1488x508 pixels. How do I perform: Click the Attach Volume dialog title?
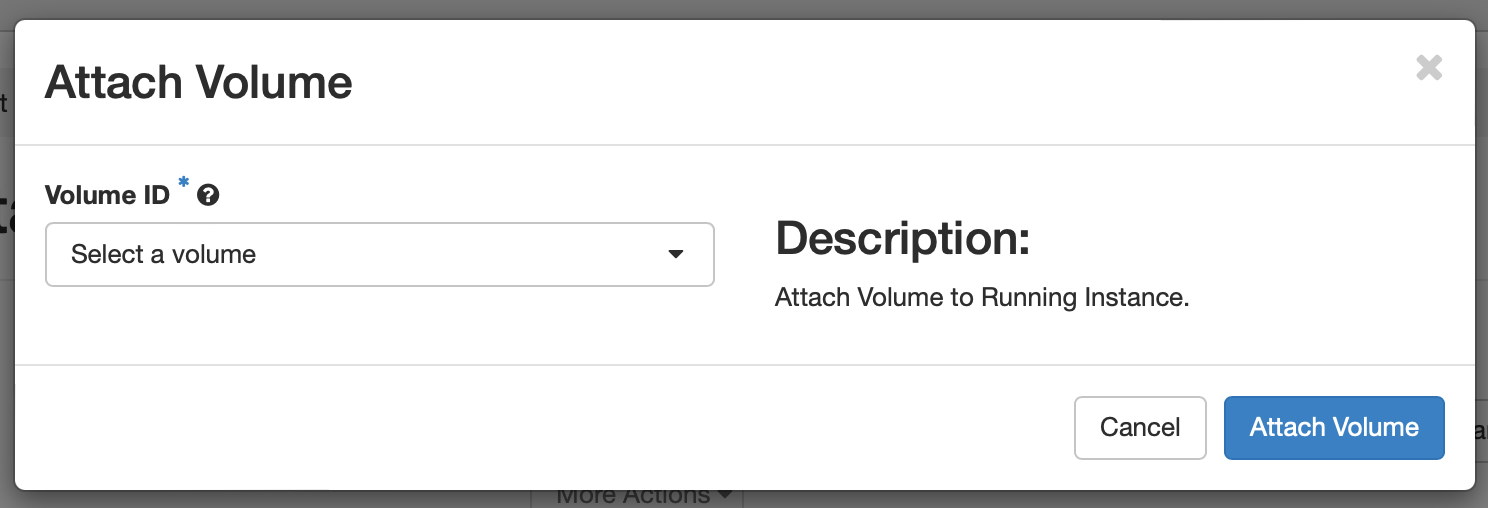pos(199,82)
